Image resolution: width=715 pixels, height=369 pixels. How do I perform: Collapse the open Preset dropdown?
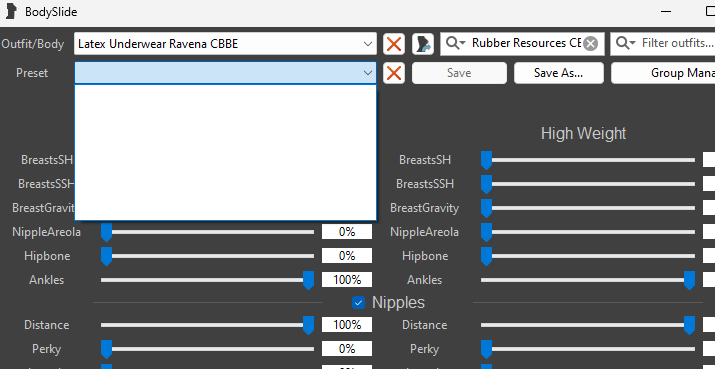(368, 73)
